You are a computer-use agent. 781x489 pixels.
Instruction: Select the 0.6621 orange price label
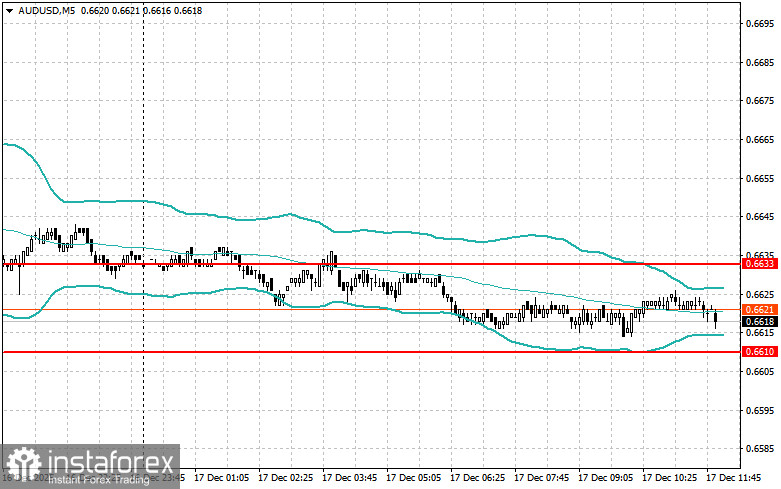coord(761,310)
